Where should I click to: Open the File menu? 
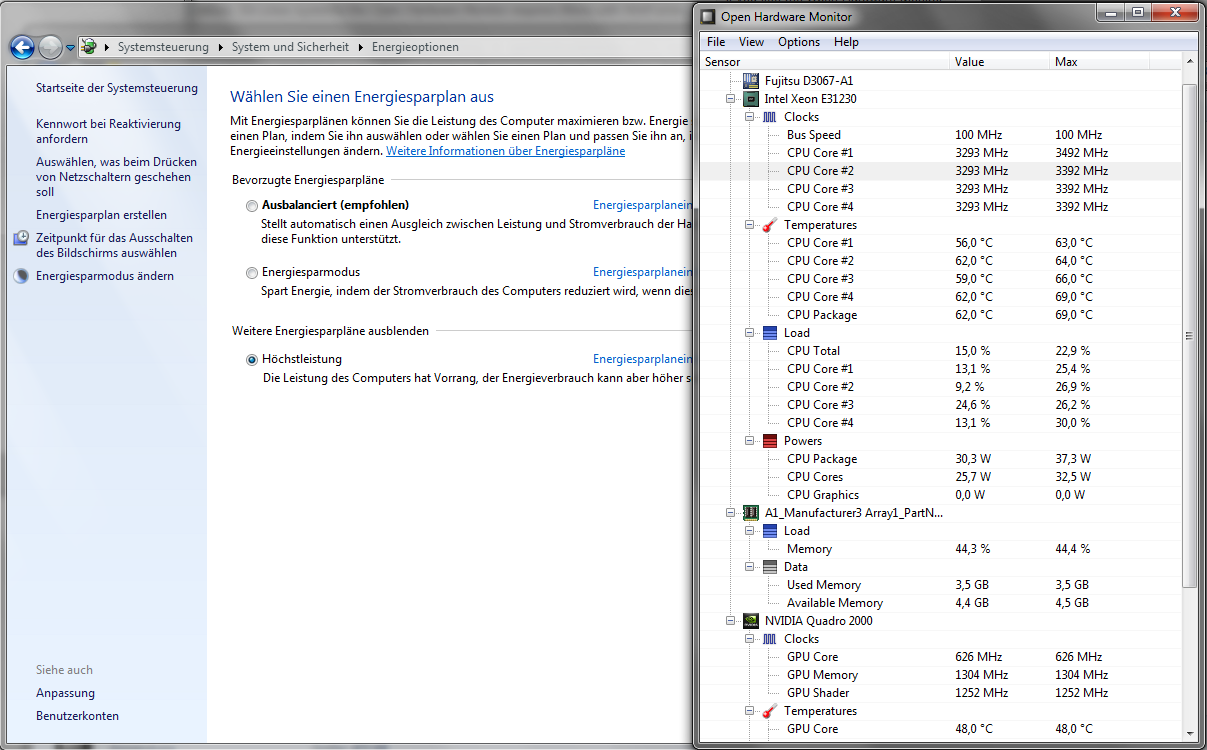click(716, 42)
